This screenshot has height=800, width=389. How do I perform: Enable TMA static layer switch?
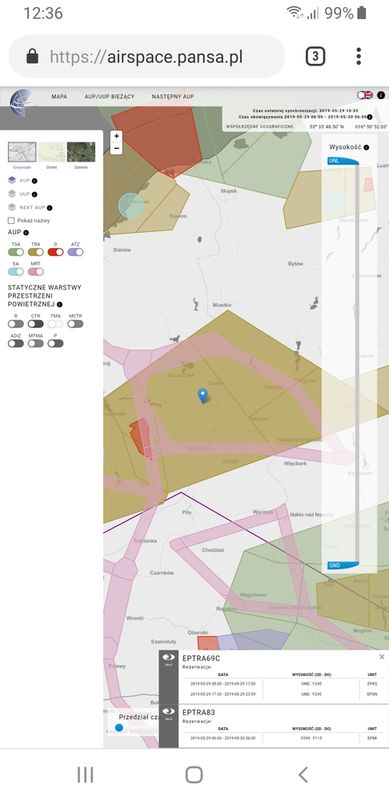coord(56,324)
